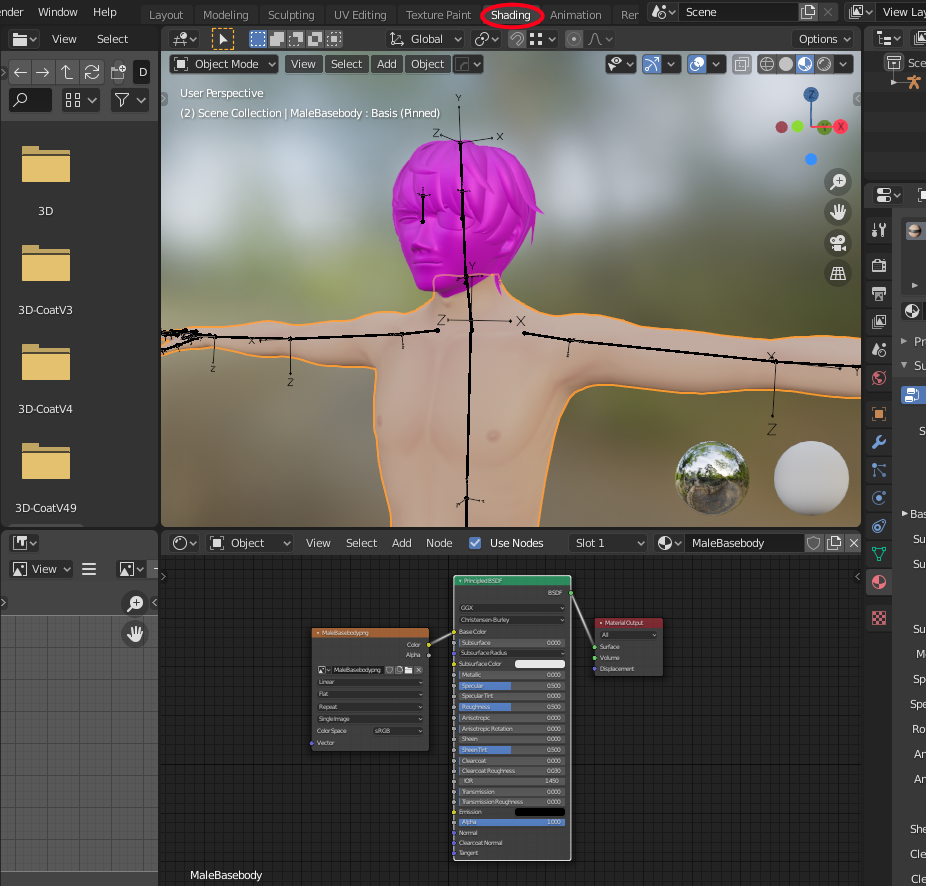This screenshot has width=926, height=886.
Task: Uncheck the Use Nodes checkbox
Action: (475, 543)
